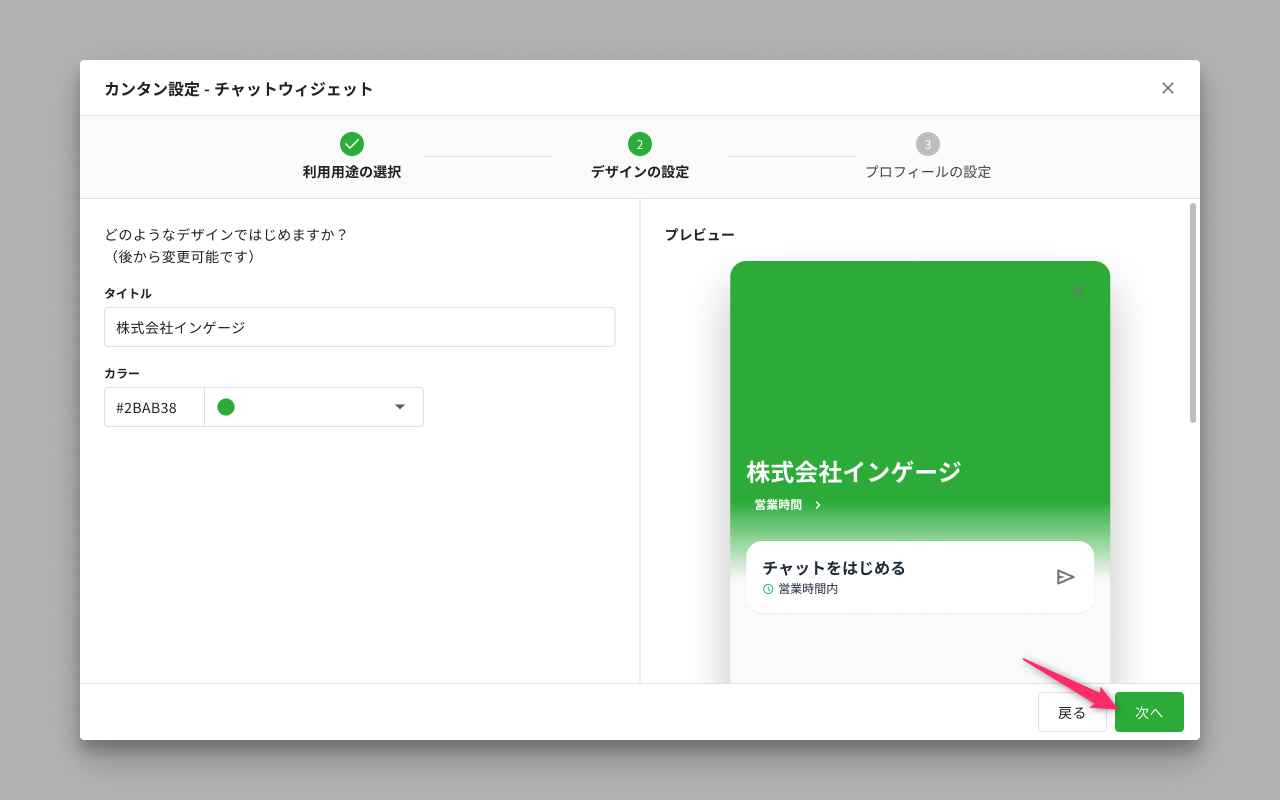Click the clock icon beside 営業時間内
1280x800 pixels.
coord(768,589)
